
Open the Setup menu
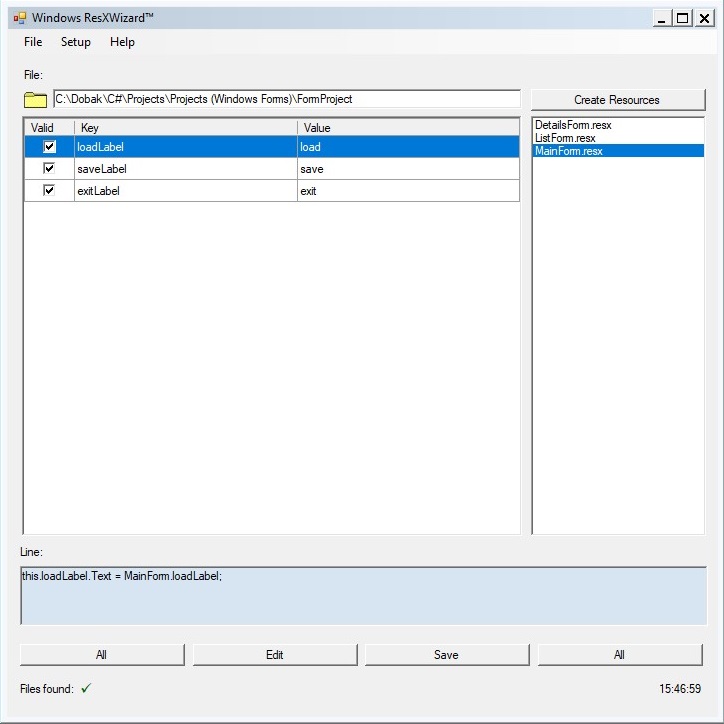pyautogui.click(x=75, y=42)
